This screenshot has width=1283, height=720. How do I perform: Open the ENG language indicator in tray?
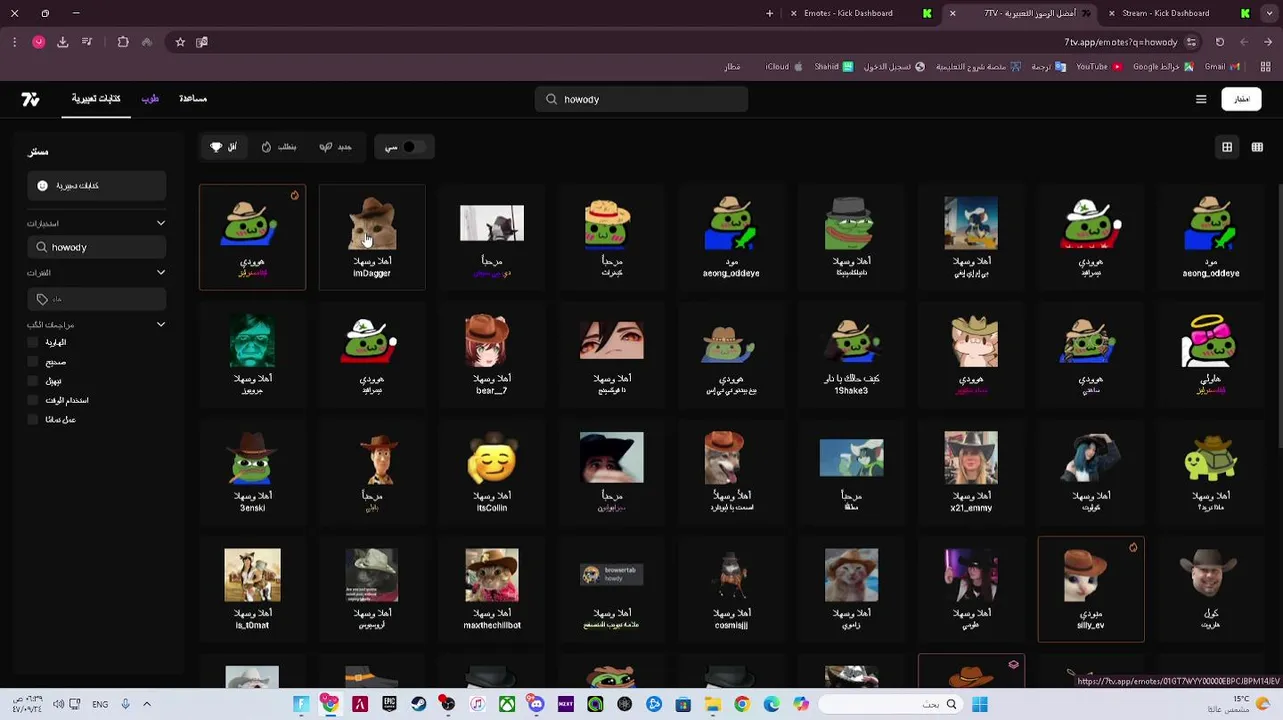pyautogui.click(x=100, y=704)
